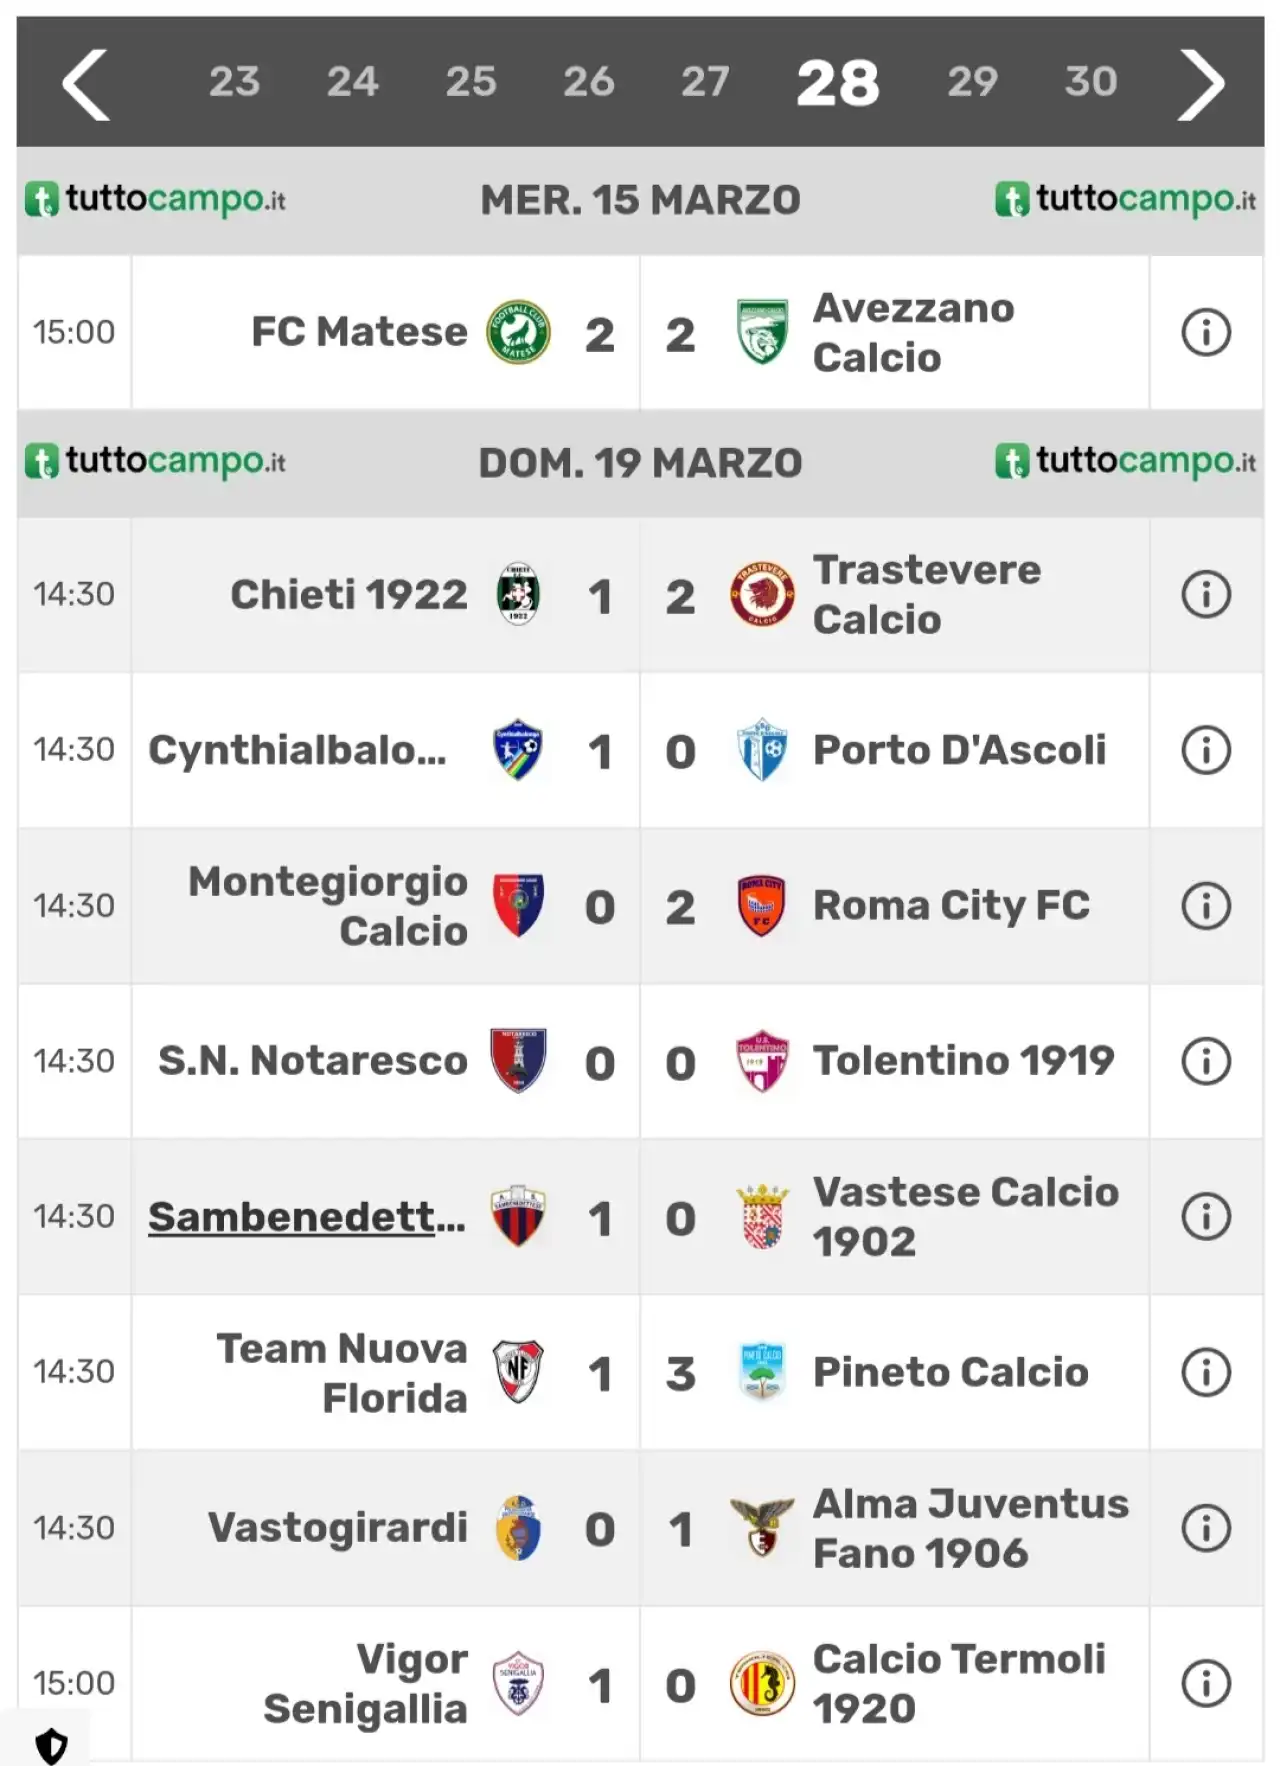View info for S.N. Notaresco vs Tolentino

point(1206,1061)
